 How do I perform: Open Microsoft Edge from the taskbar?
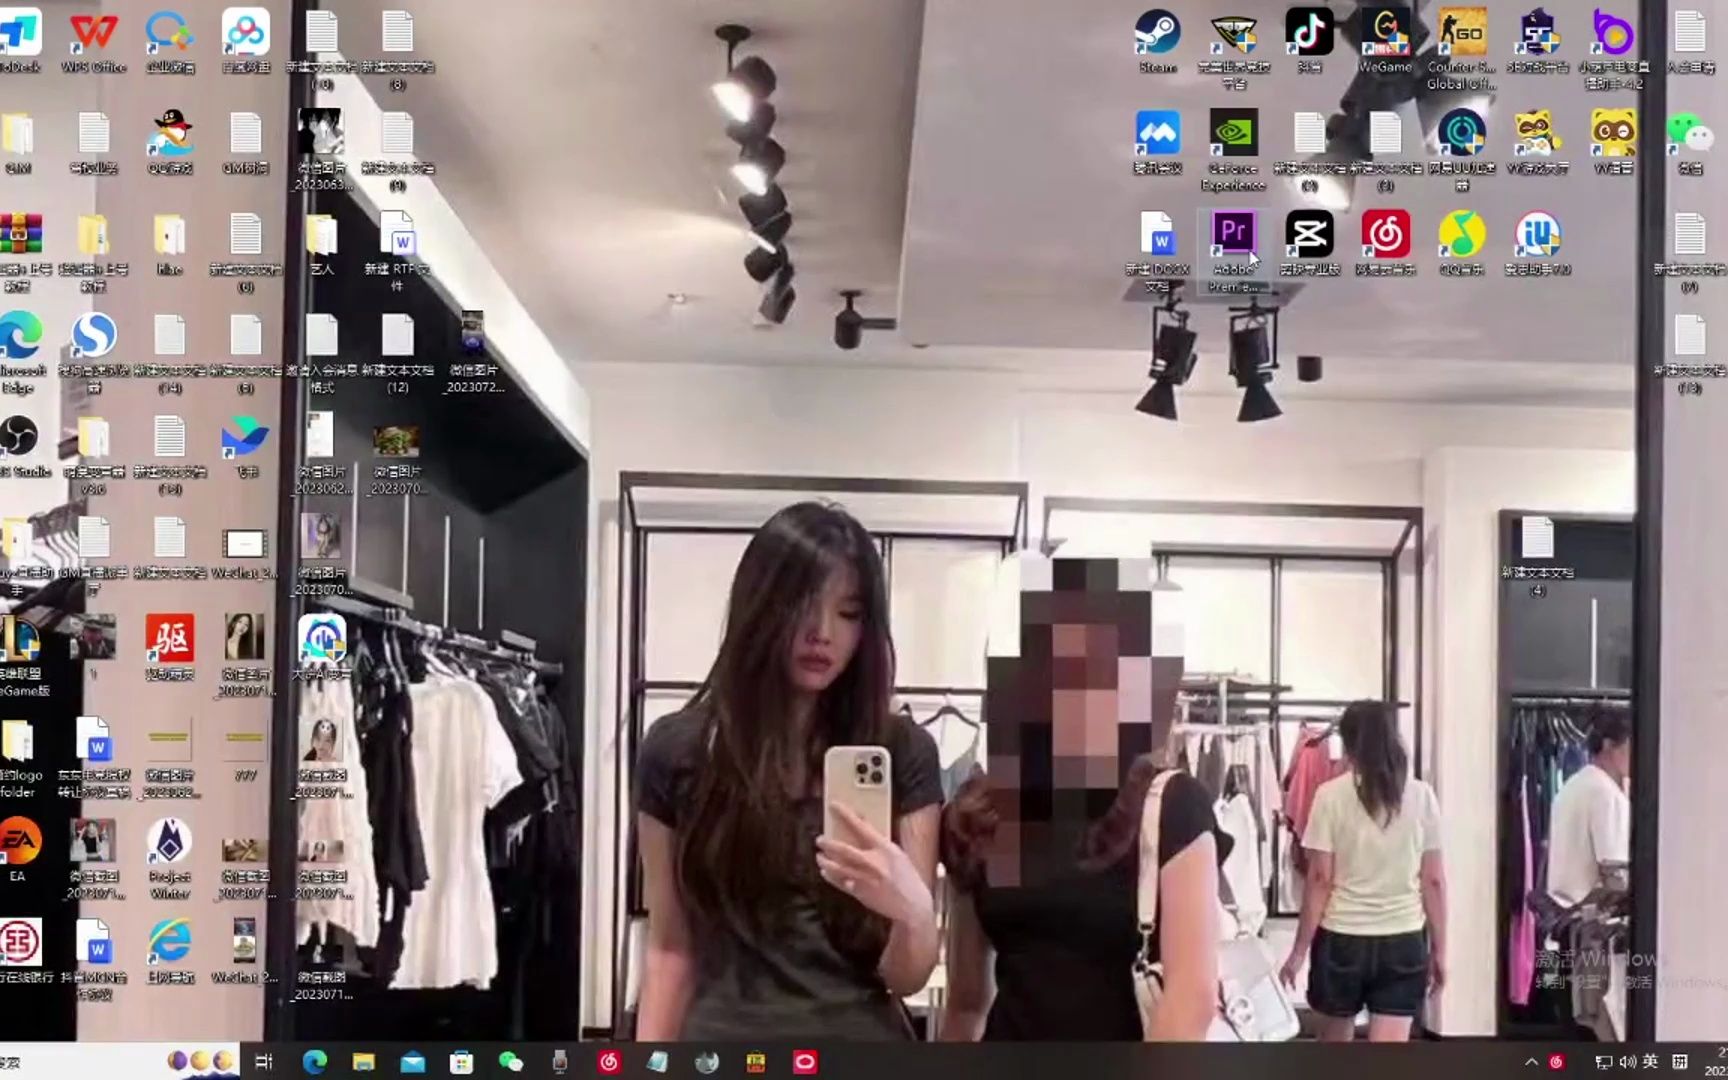314,1062
